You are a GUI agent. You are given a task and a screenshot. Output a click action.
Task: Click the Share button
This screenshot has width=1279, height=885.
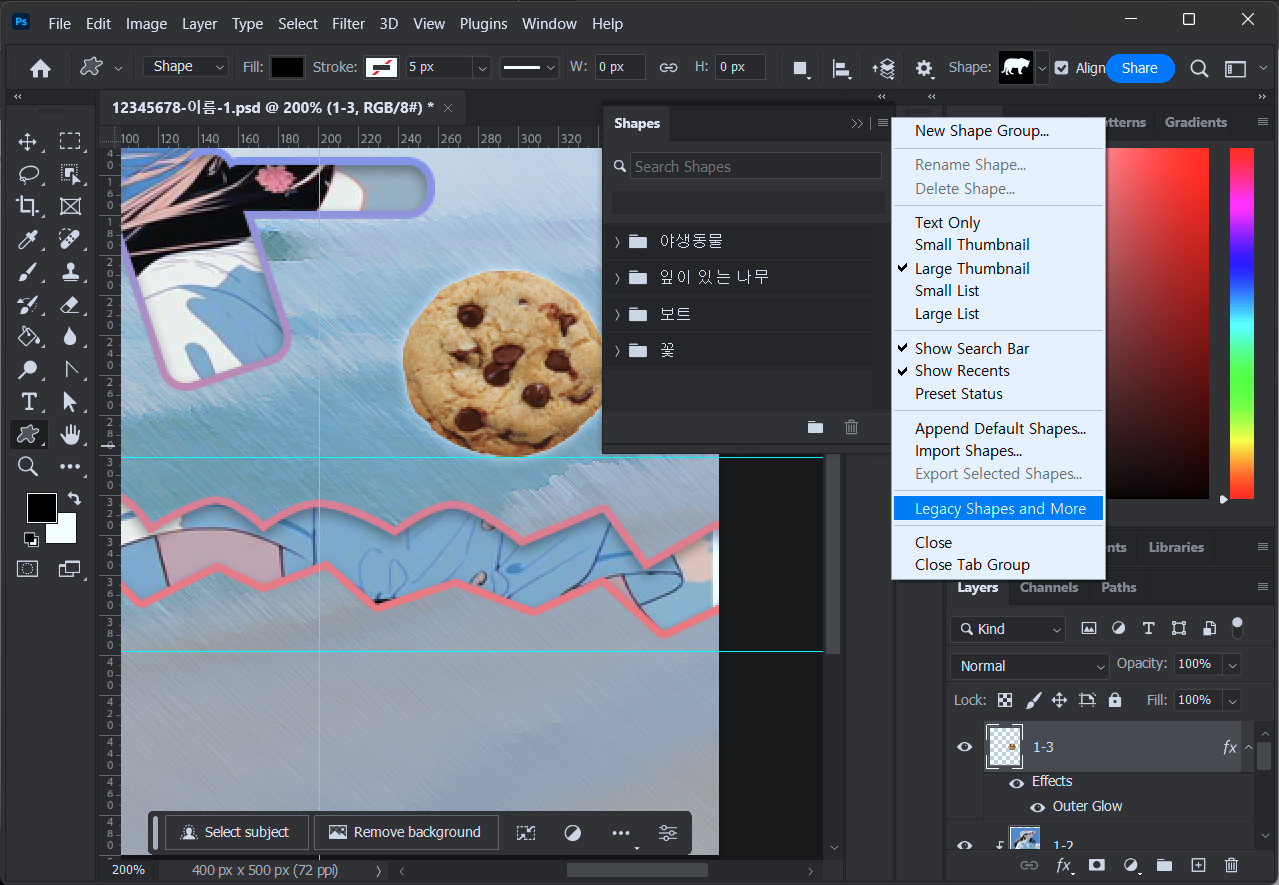(1140, 68)
